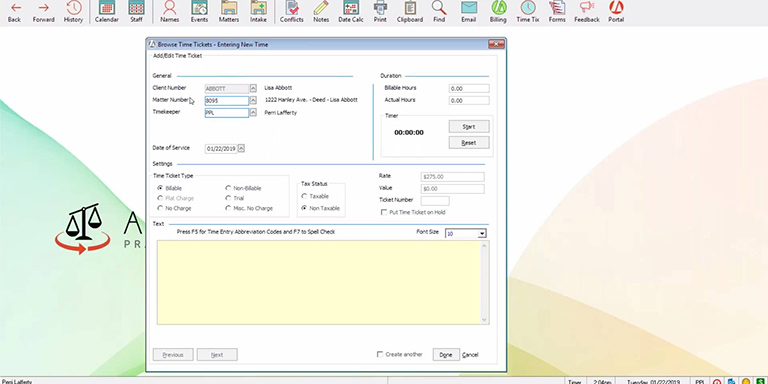Open the Time Tix clock icon
The height and width of the screenshot is (384, 768).
pos(528,12)
